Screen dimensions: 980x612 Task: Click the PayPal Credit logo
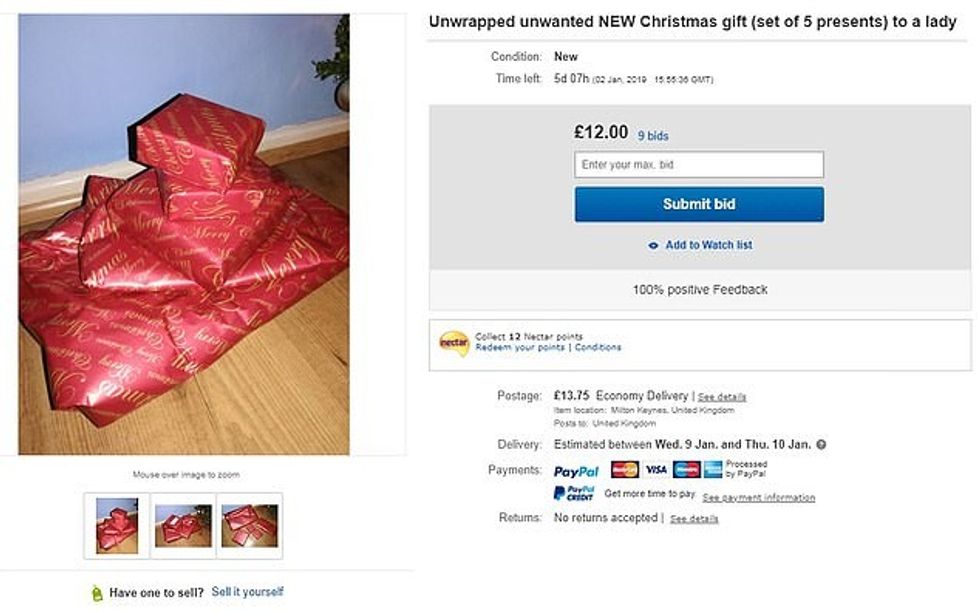(x=574, y=494)
